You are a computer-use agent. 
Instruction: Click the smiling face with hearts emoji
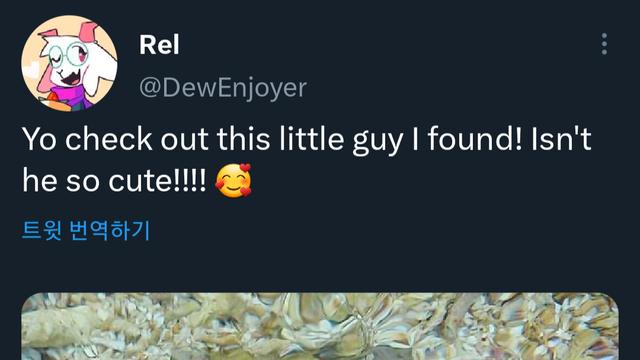(233, 180)
